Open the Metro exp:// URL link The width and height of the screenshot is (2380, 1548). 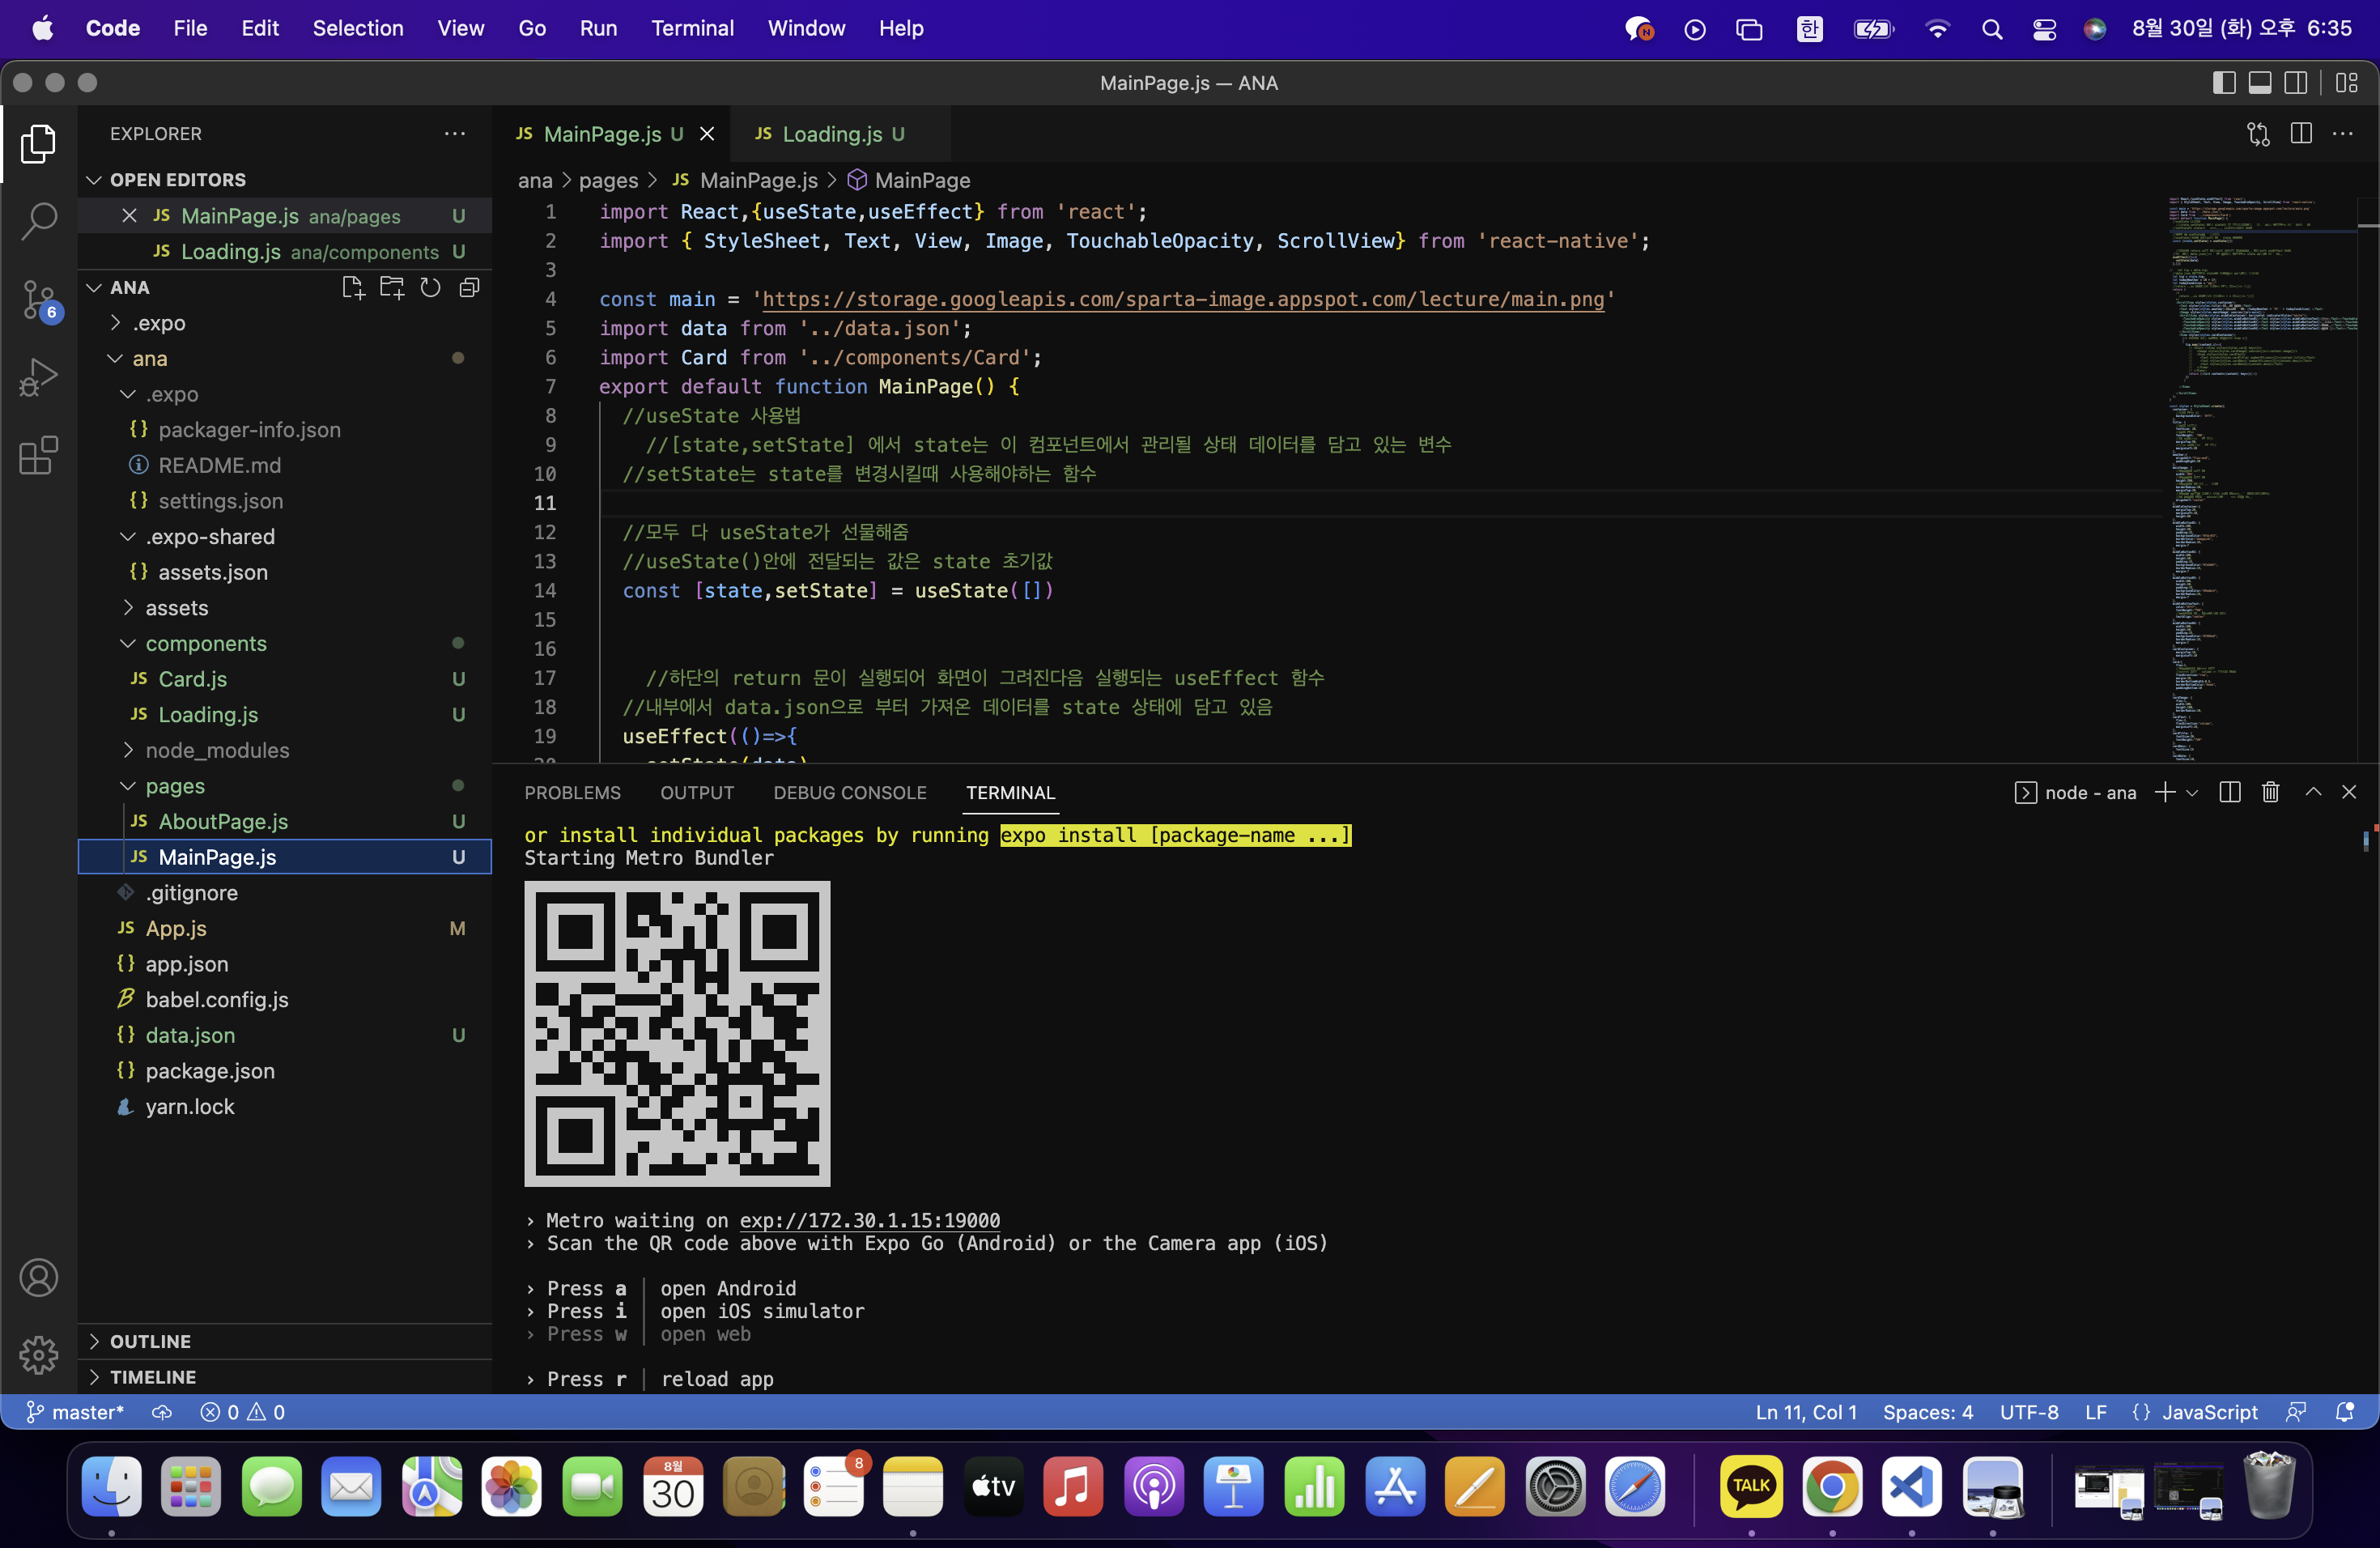pos(869,1220)
